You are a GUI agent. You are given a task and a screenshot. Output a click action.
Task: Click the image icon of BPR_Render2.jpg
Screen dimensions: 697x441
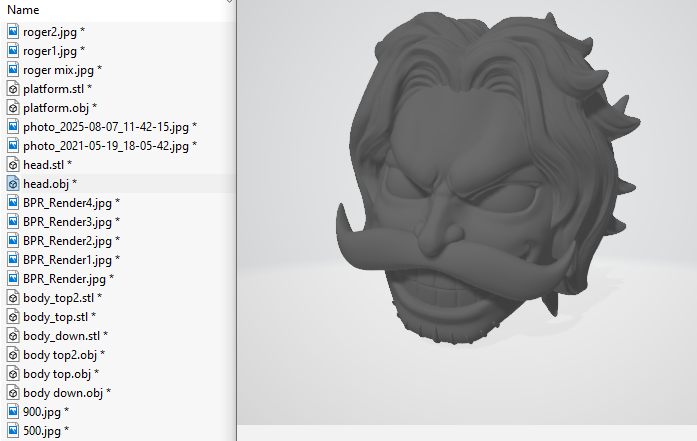click(13, 241)
